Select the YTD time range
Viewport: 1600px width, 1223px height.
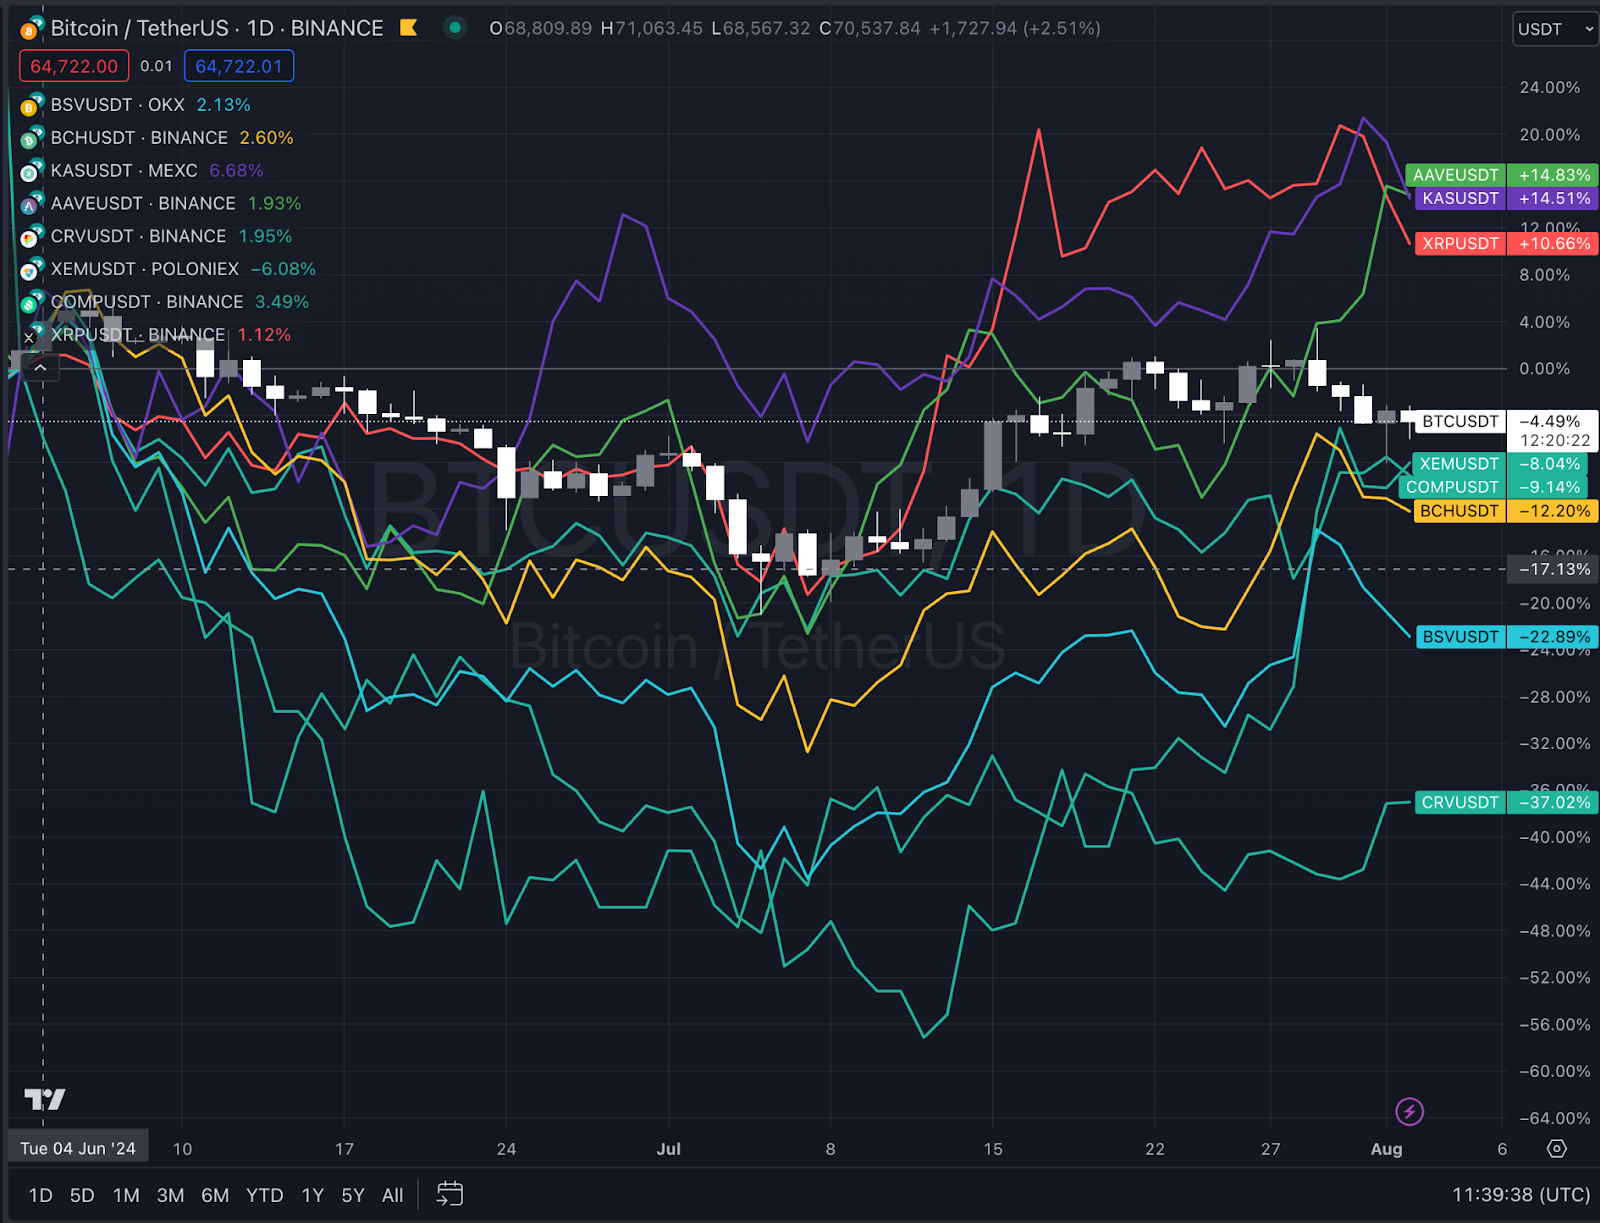coord(264,1195)
